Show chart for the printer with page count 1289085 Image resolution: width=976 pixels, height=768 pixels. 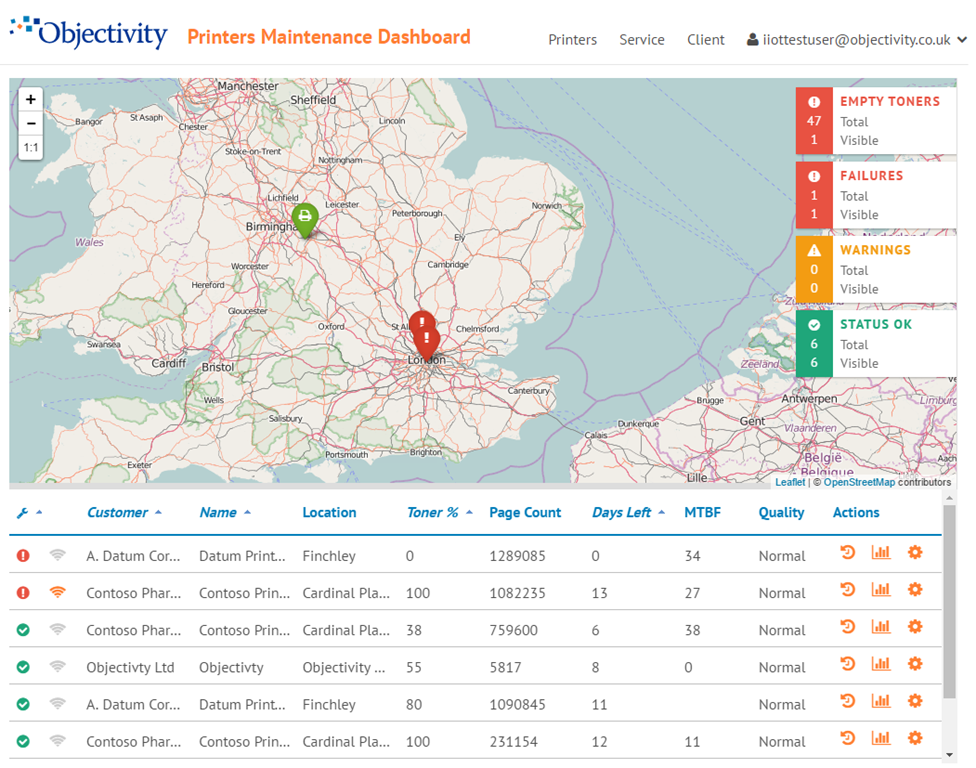tap(881, 553)
